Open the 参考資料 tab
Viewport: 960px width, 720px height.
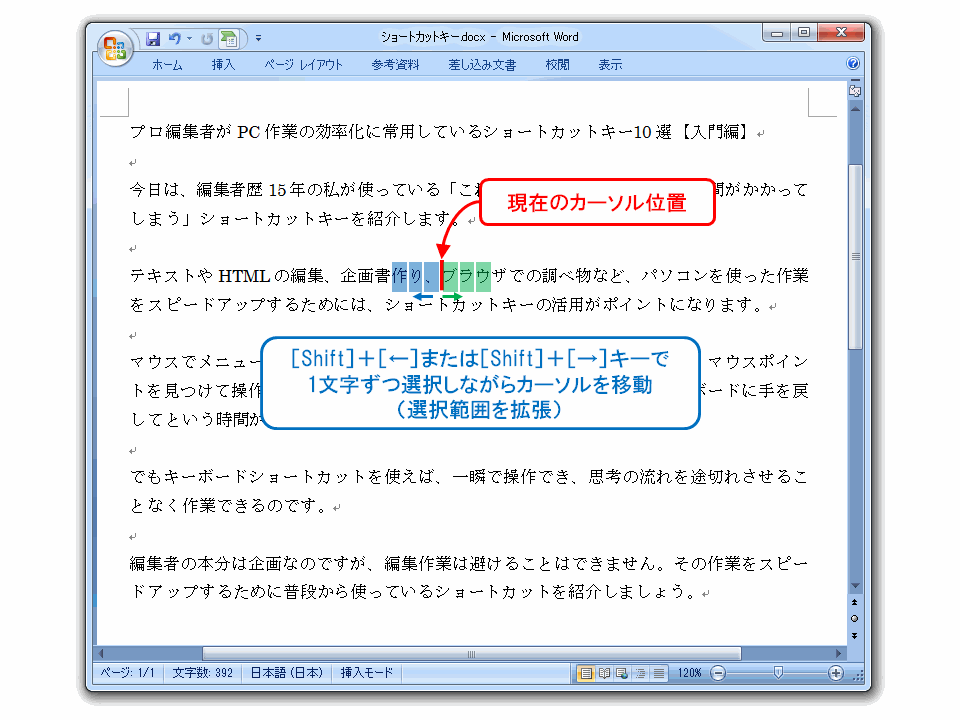click(396, 65)
